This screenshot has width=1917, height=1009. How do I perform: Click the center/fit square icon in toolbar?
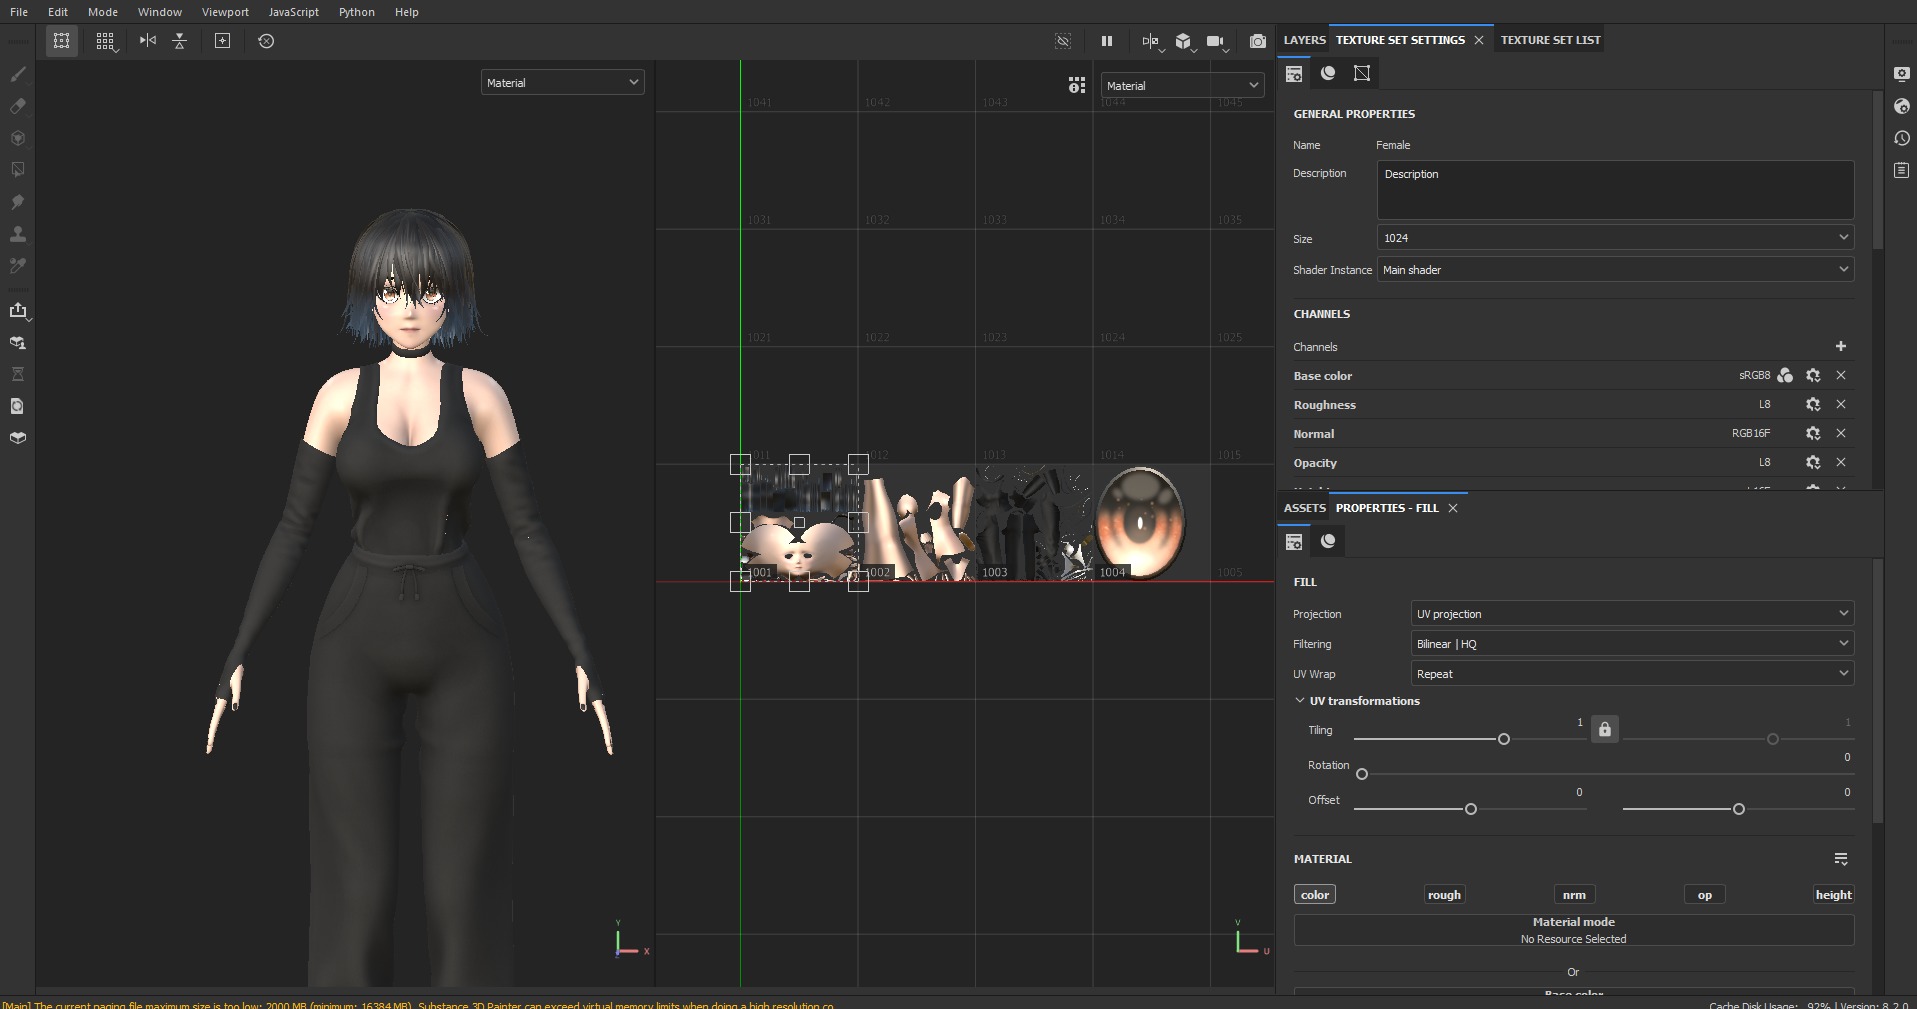(x=223, y=41)
